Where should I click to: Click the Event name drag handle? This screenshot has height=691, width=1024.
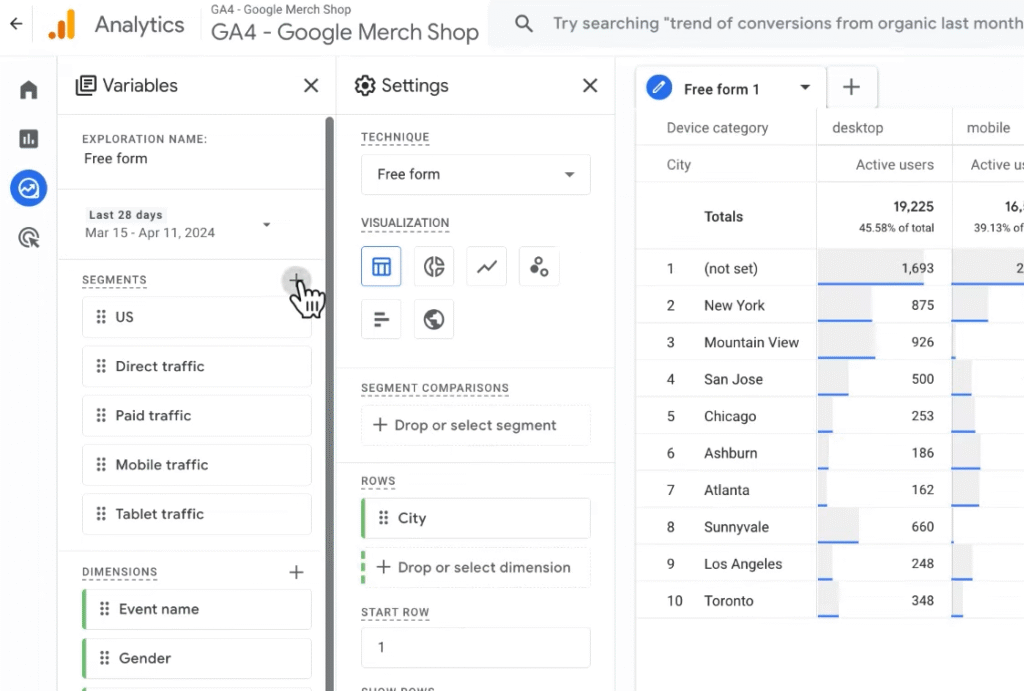pyautogui.click(x=104, y=609)
